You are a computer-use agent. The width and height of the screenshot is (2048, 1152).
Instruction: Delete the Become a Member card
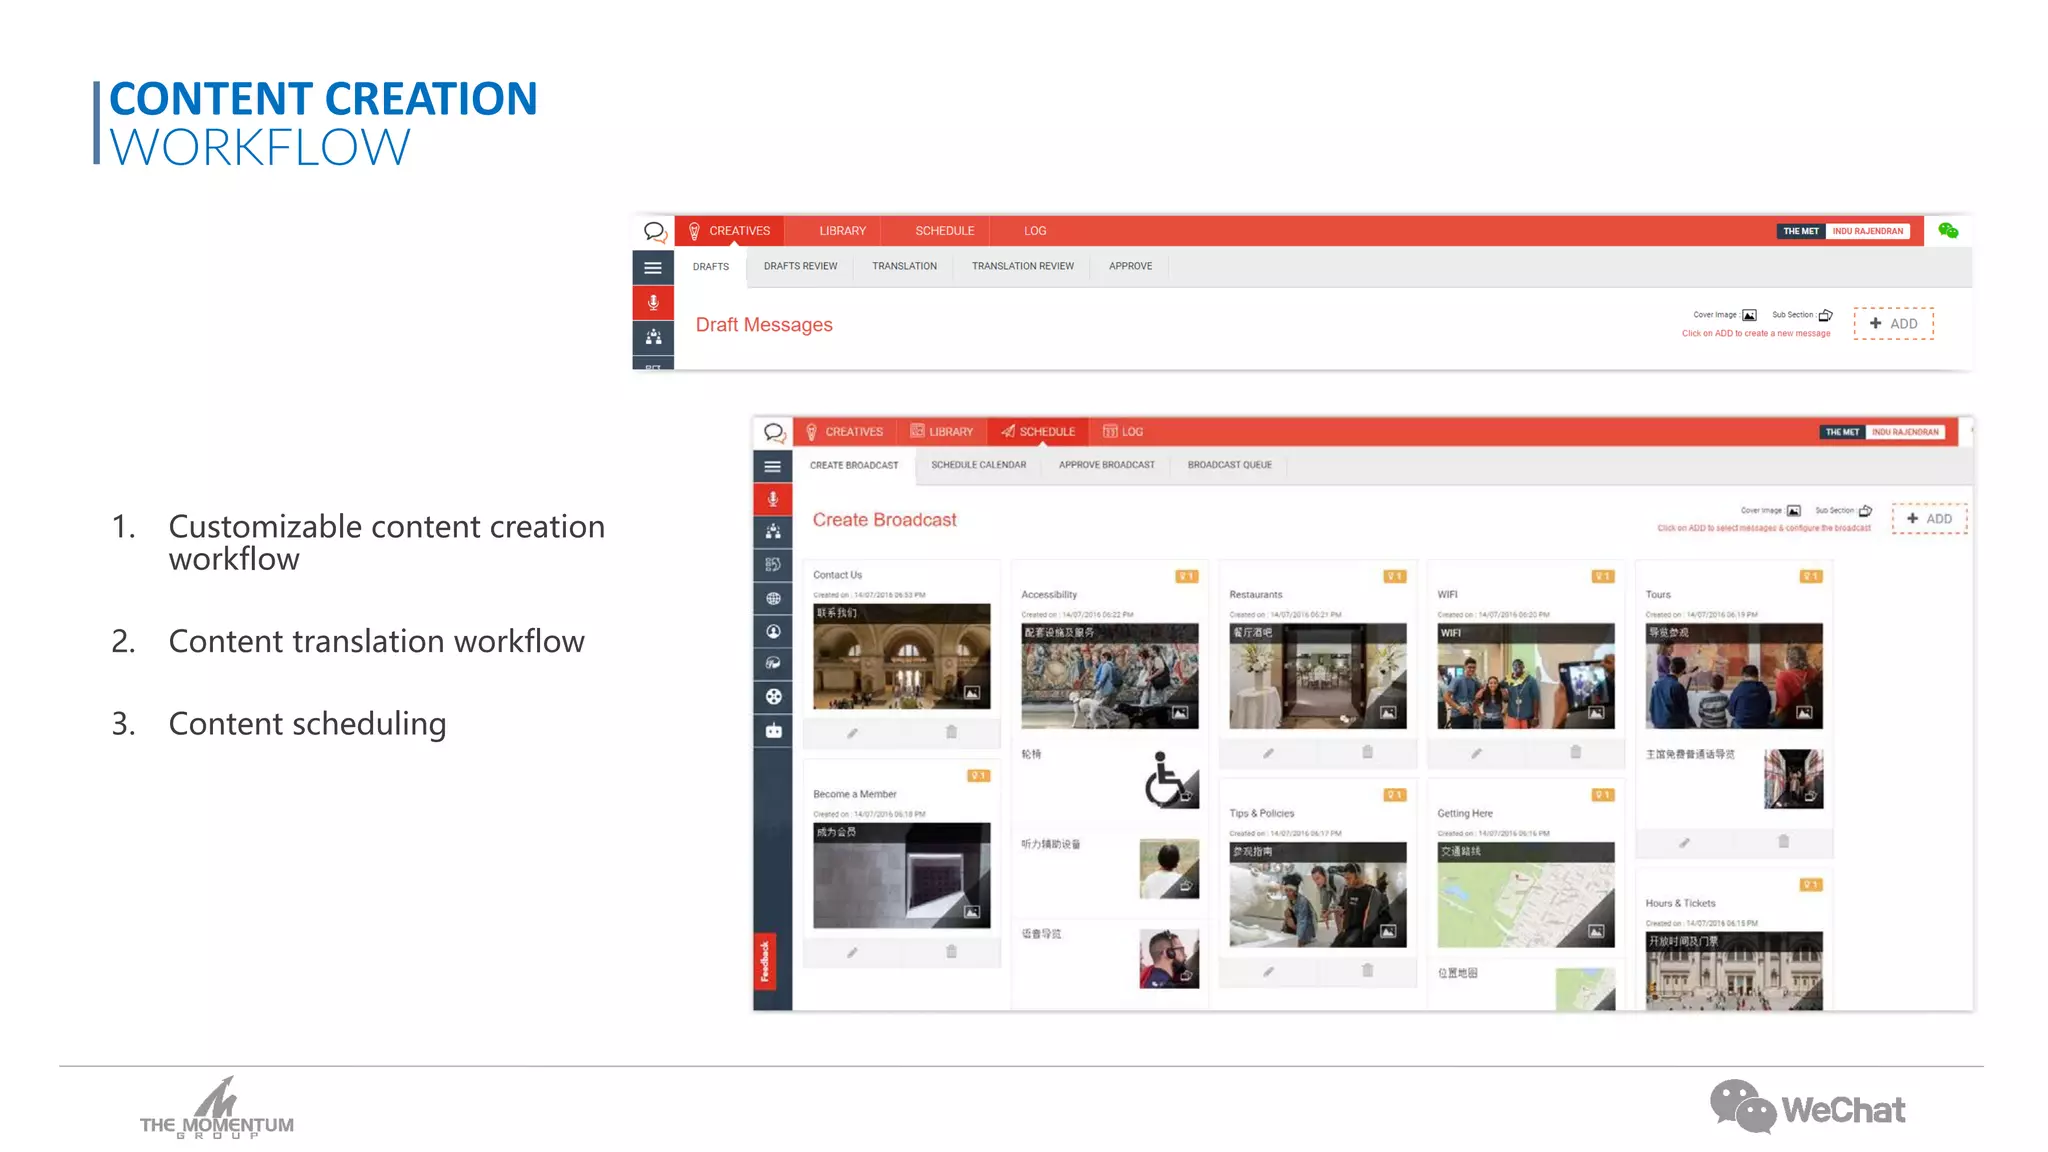click(951, 952)
